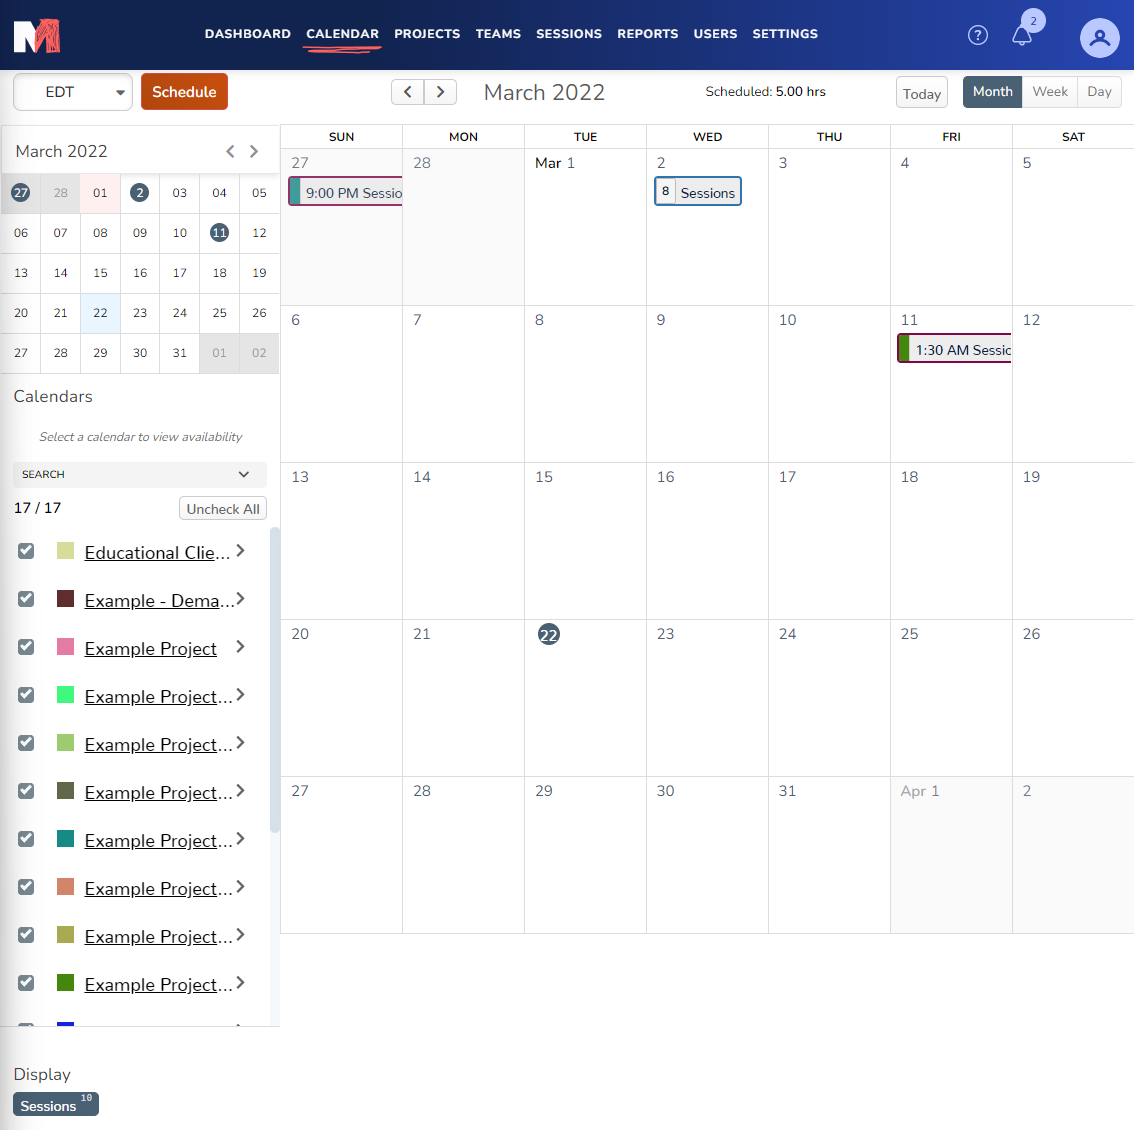The width and height of the screenshot is (1134, 1130).
Task: Expand the calendar SEARCH dropdown
Action: (139, 474)
